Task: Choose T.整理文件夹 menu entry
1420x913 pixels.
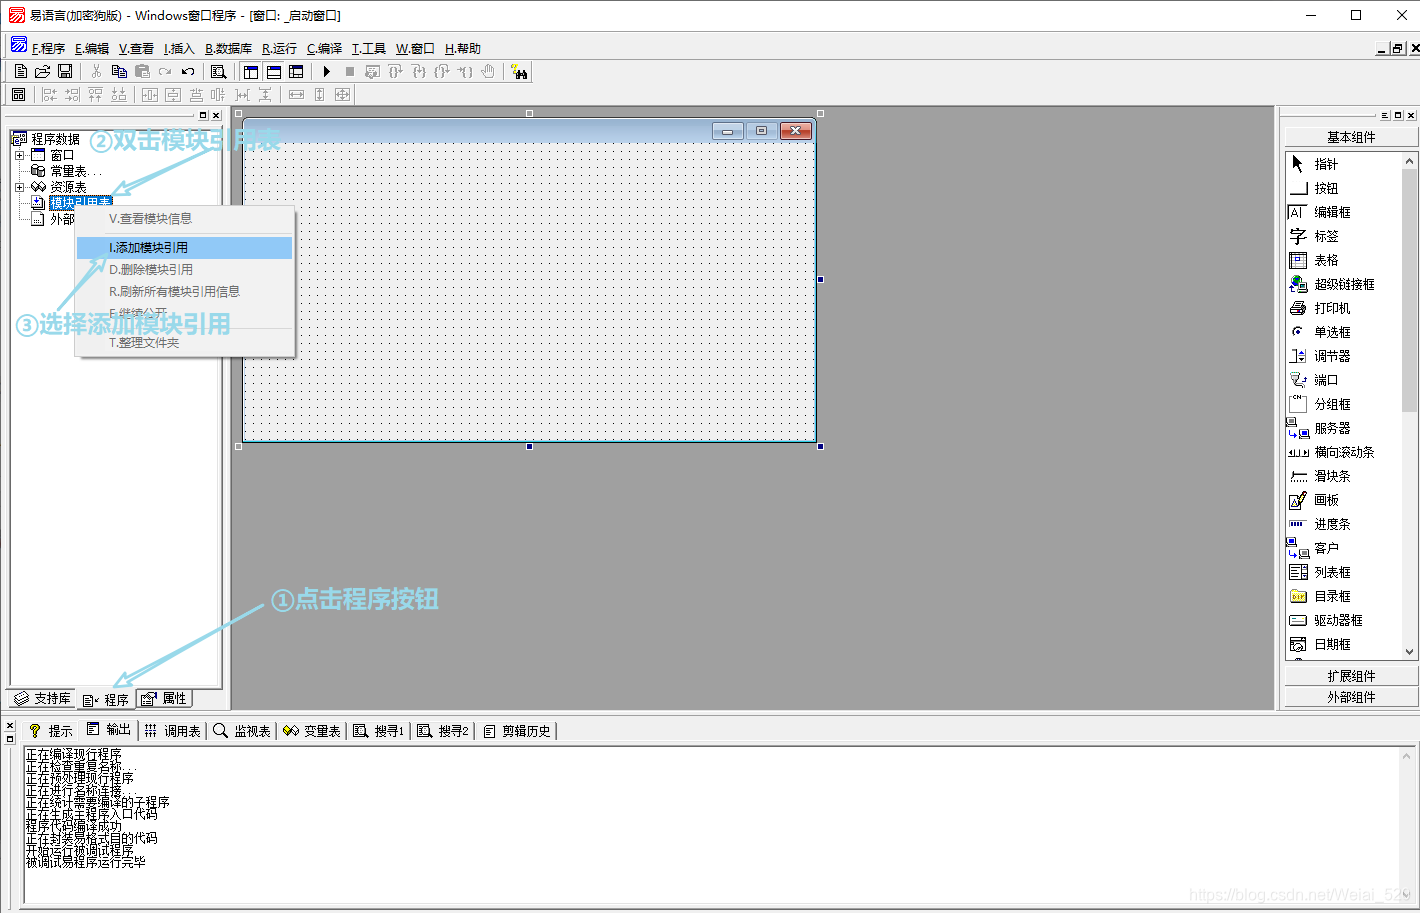Action: (x=185, y=342)
